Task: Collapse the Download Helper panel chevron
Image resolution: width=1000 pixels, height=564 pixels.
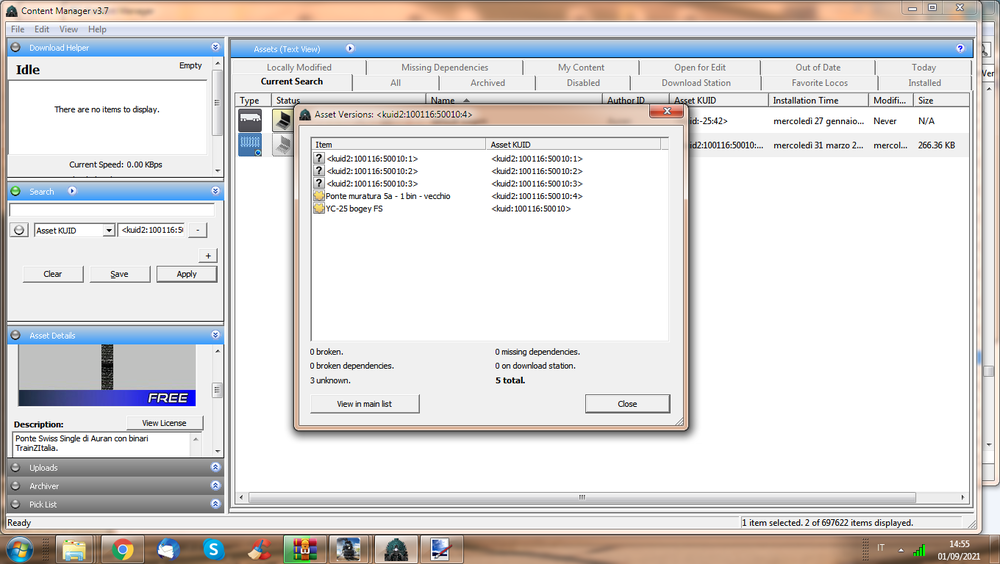Action: coord(216,47)
